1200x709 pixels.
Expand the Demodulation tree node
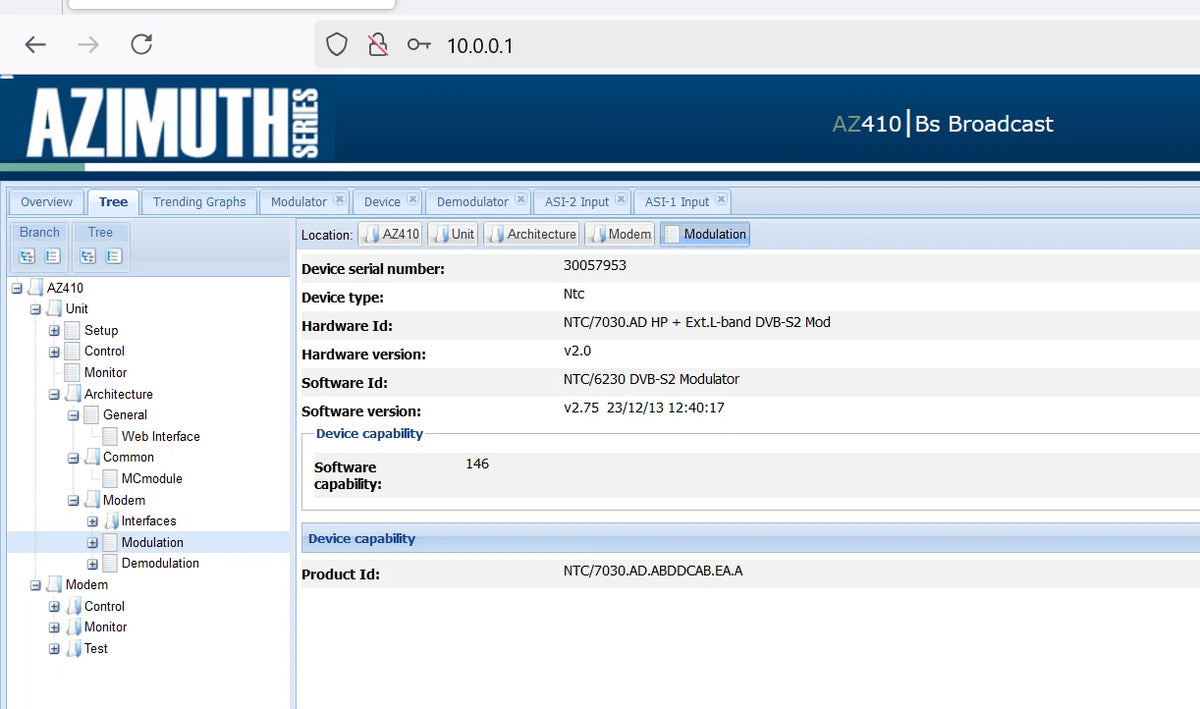[x=92, y=564]
